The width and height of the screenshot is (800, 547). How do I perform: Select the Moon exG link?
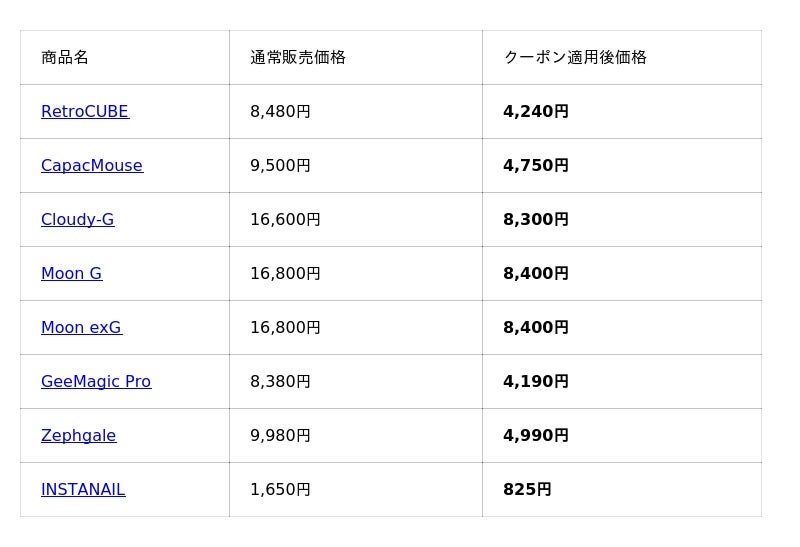tap(82, 328)
